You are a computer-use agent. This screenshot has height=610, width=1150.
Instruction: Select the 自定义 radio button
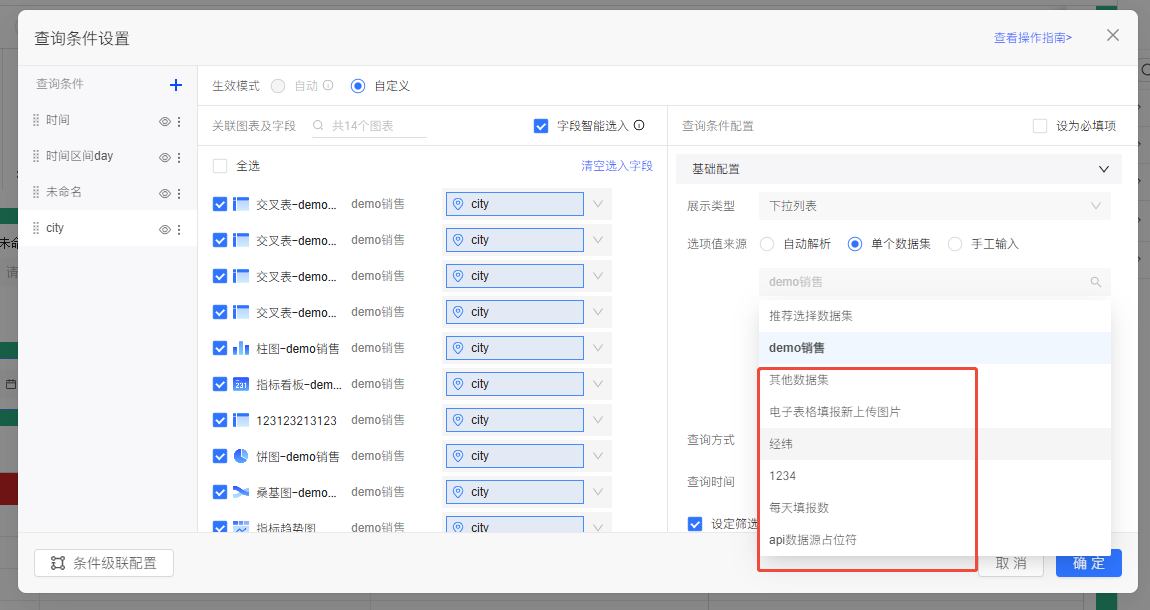pos(358,86)
